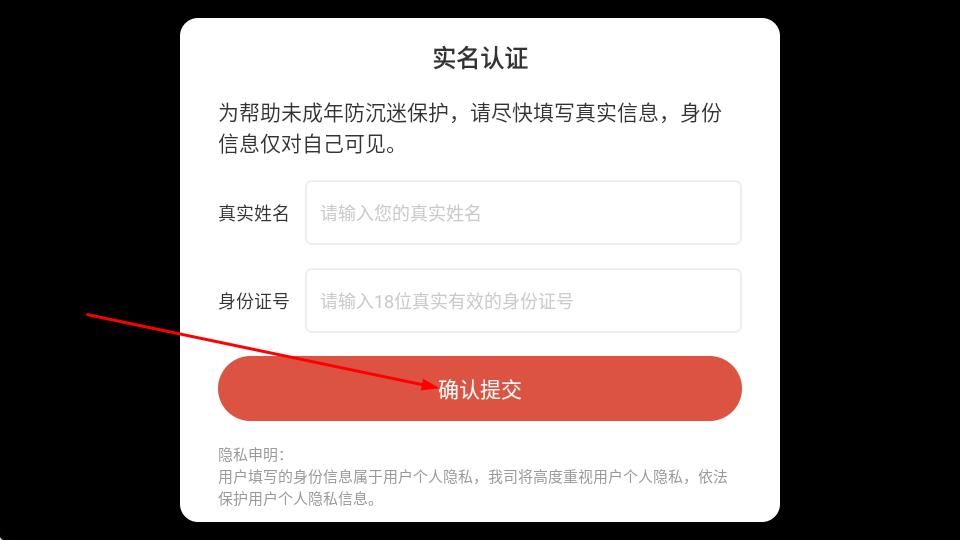This screenshot has height=540, width=960.
Task: Click the 身份证号 field label
Action: pyautogui.click(x=253, y=301)
